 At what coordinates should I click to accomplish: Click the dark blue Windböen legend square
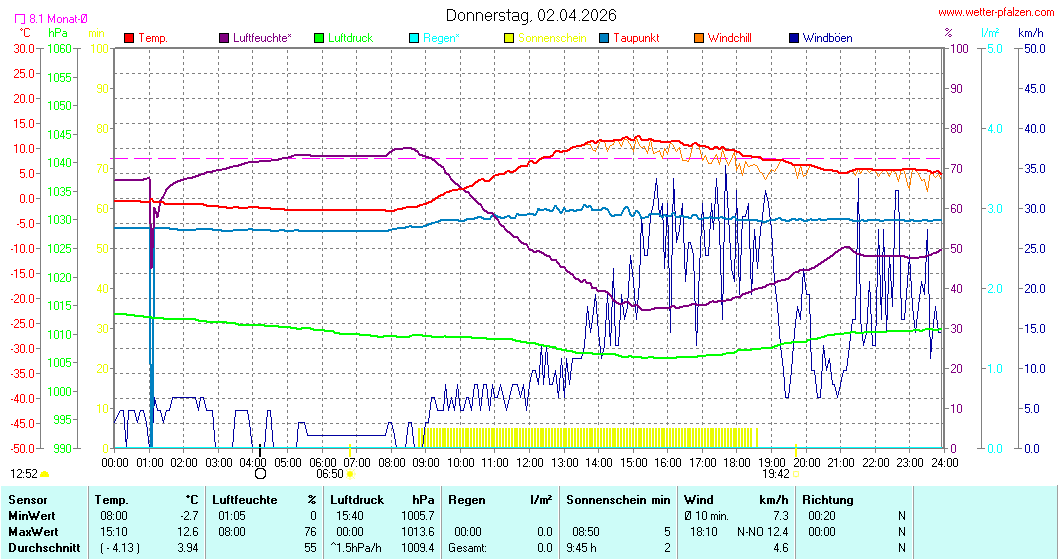[x=794, y=38]
